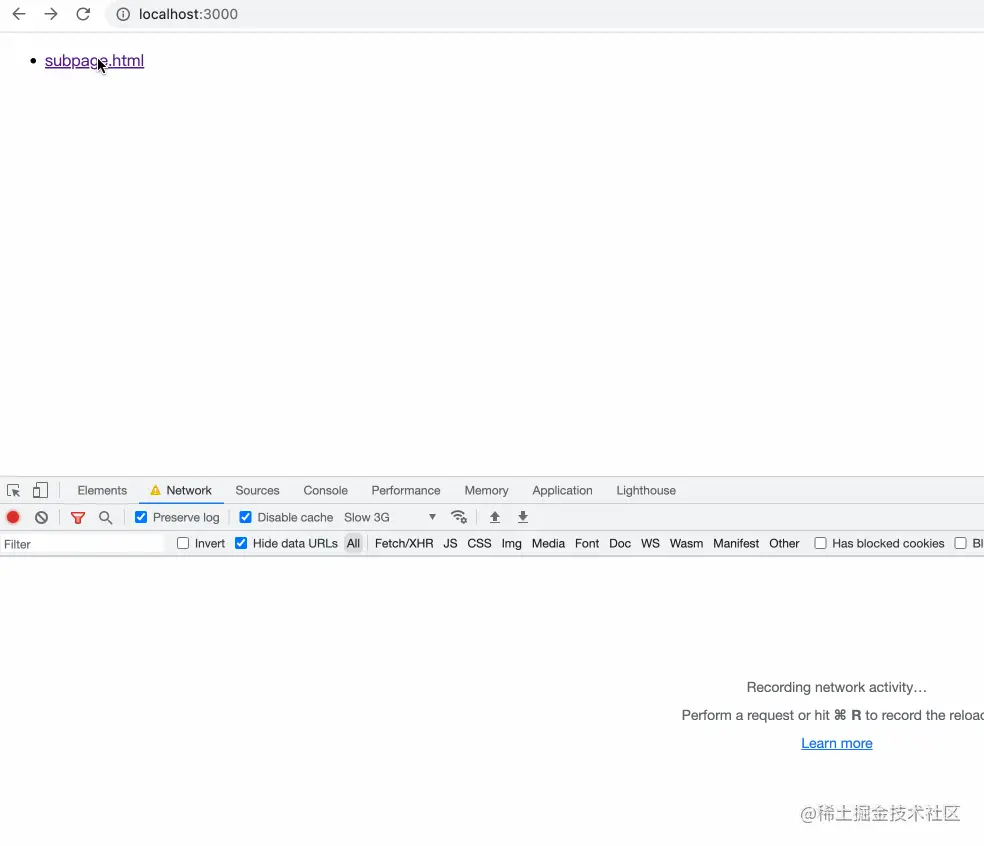The image size is (984, 846).
Task: Switch to the Lighthouse tab
Action: pos(646,490)
